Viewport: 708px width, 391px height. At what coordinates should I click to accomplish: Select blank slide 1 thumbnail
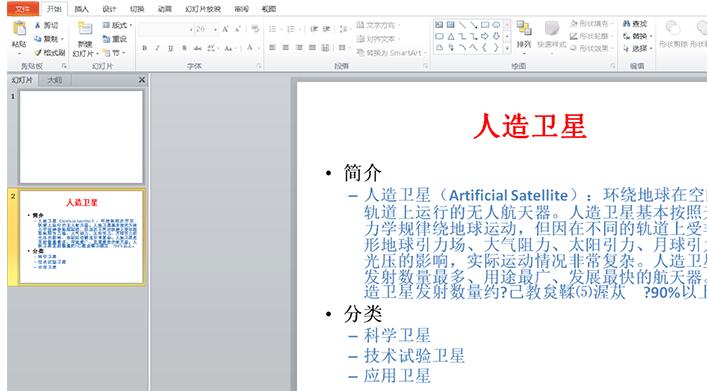pyautogui.click(x=81, y=137)
